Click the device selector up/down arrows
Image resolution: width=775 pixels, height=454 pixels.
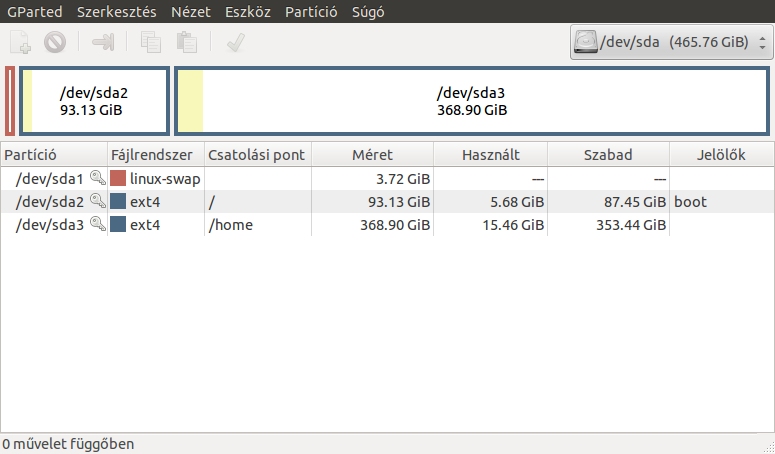point(762,42)
